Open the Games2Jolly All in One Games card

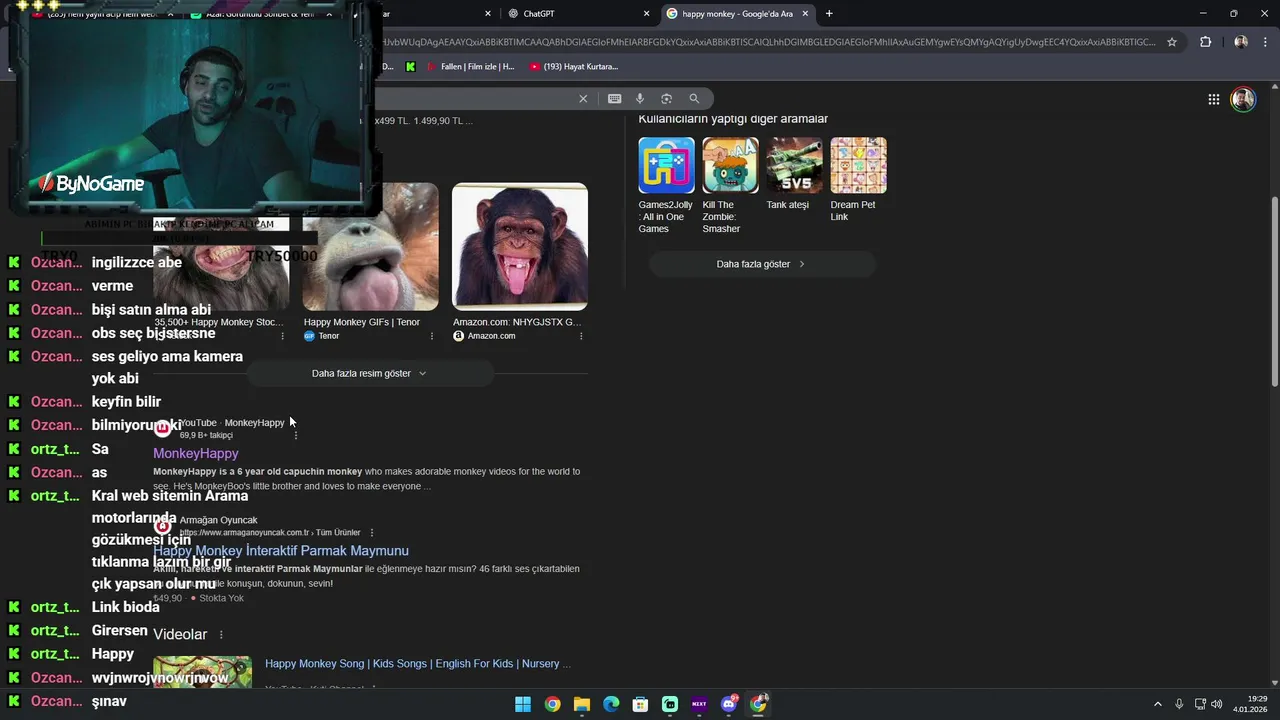[666, 186]
